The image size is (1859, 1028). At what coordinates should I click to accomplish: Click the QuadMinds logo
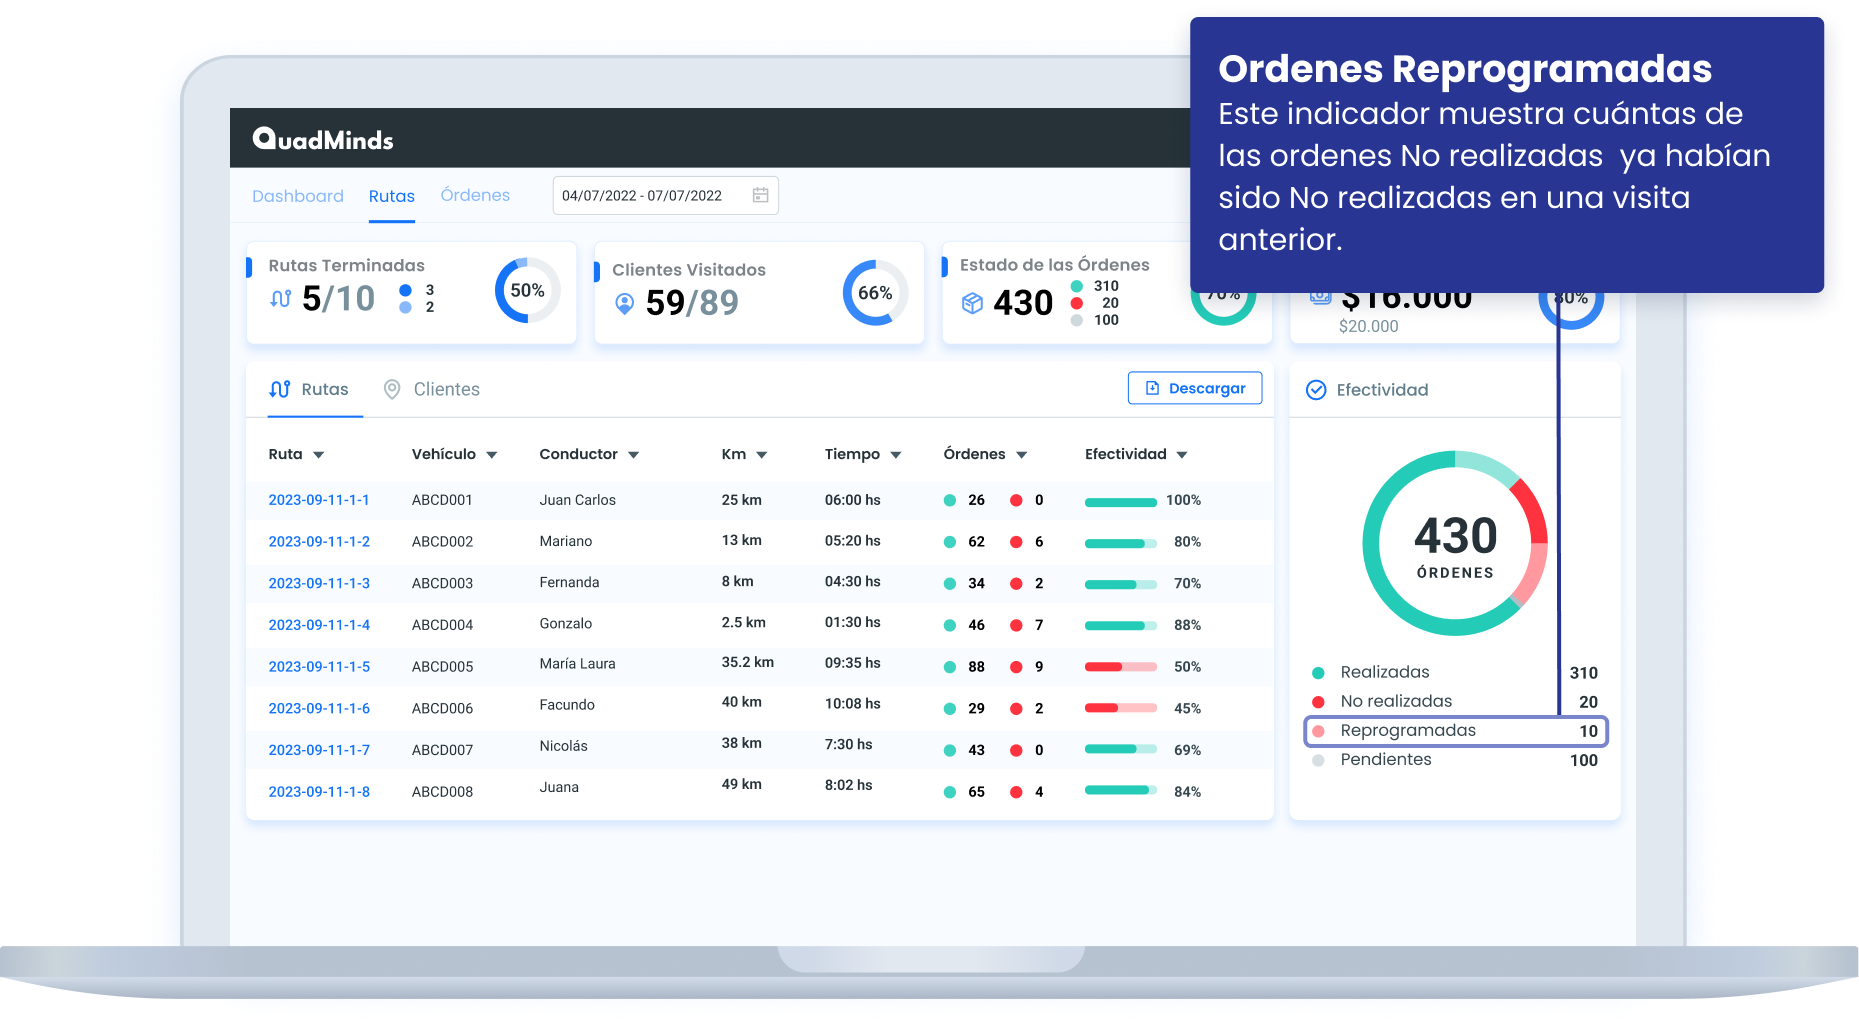click(x=322, y=139)
